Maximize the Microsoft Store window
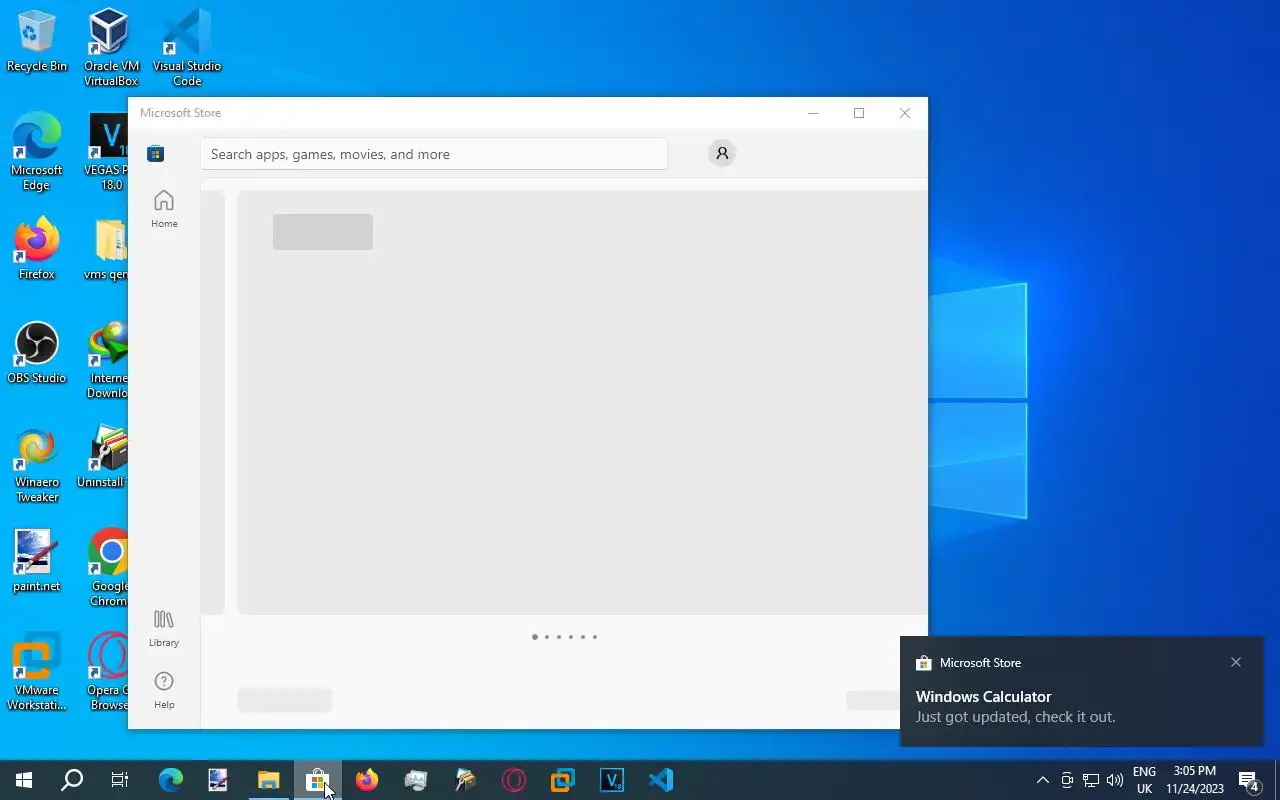This screenshot has width=1280, height=800. 859,113
